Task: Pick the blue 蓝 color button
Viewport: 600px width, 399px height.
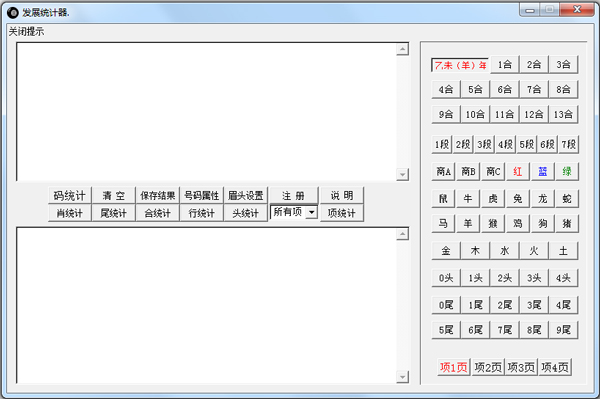Action: [x=542, y=171]
